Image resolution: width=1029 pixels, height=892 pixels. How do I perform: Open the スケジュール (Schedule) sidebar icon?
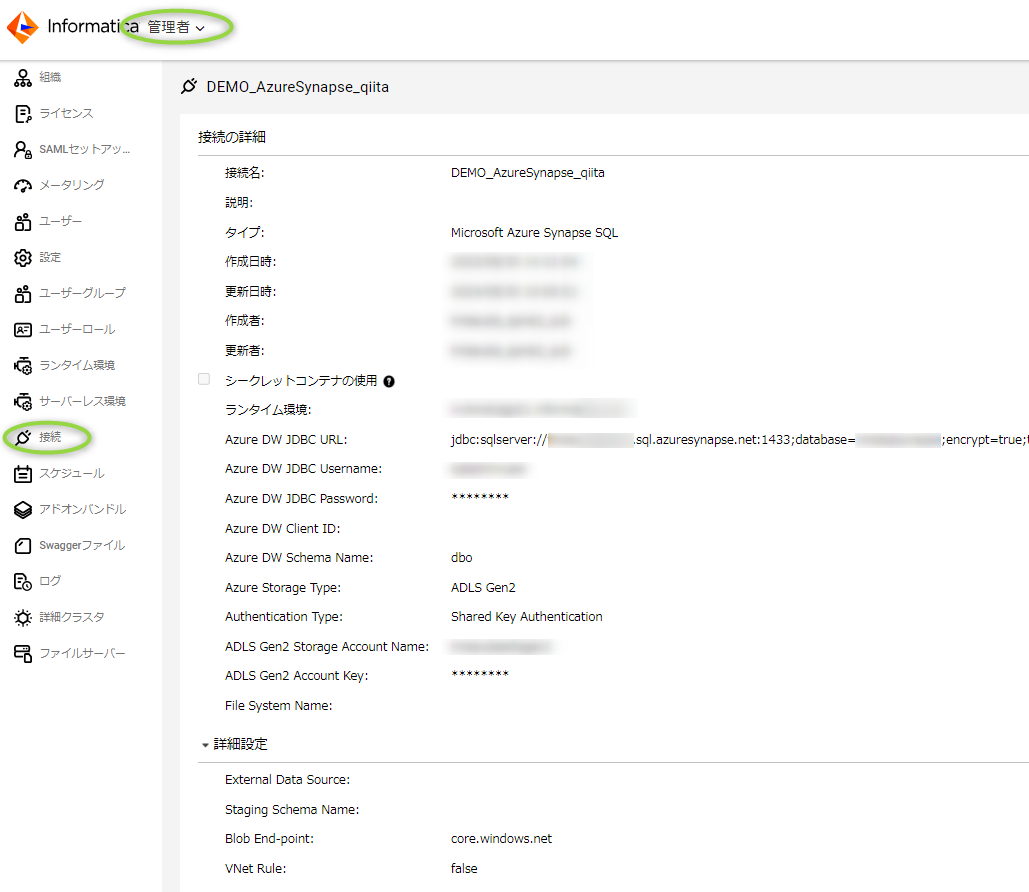coord(23,473)
